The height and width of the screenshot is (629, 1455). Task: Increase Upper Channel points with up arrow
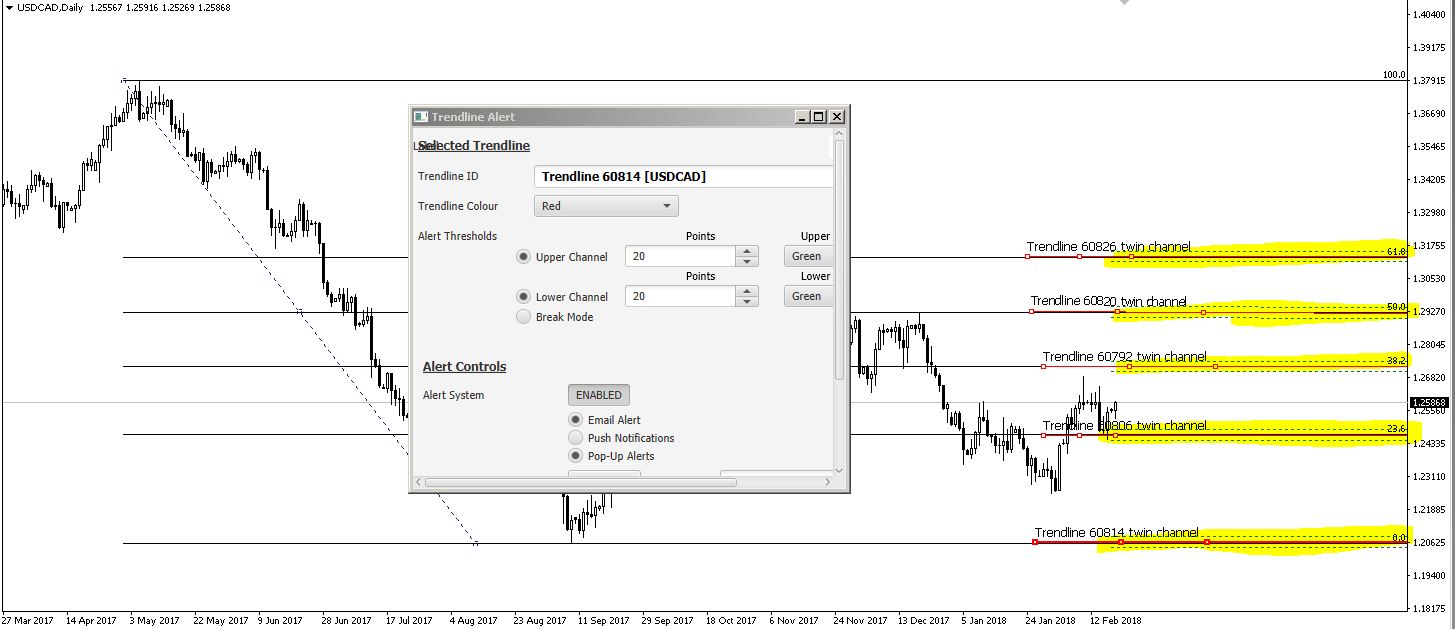746,251
